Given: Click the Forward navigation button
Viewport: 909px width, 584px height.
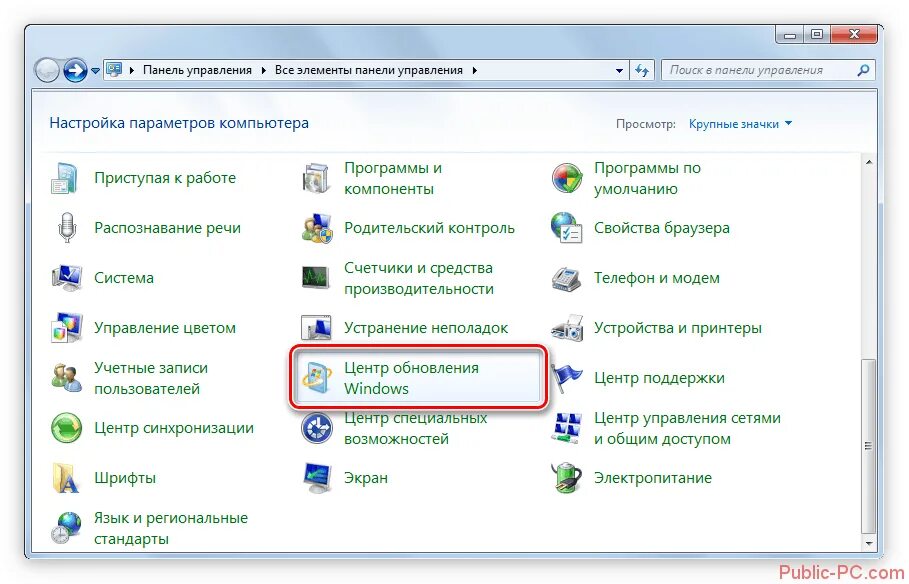Looking at the screenshot, I should pyautogui.click(x=75, y=71).
